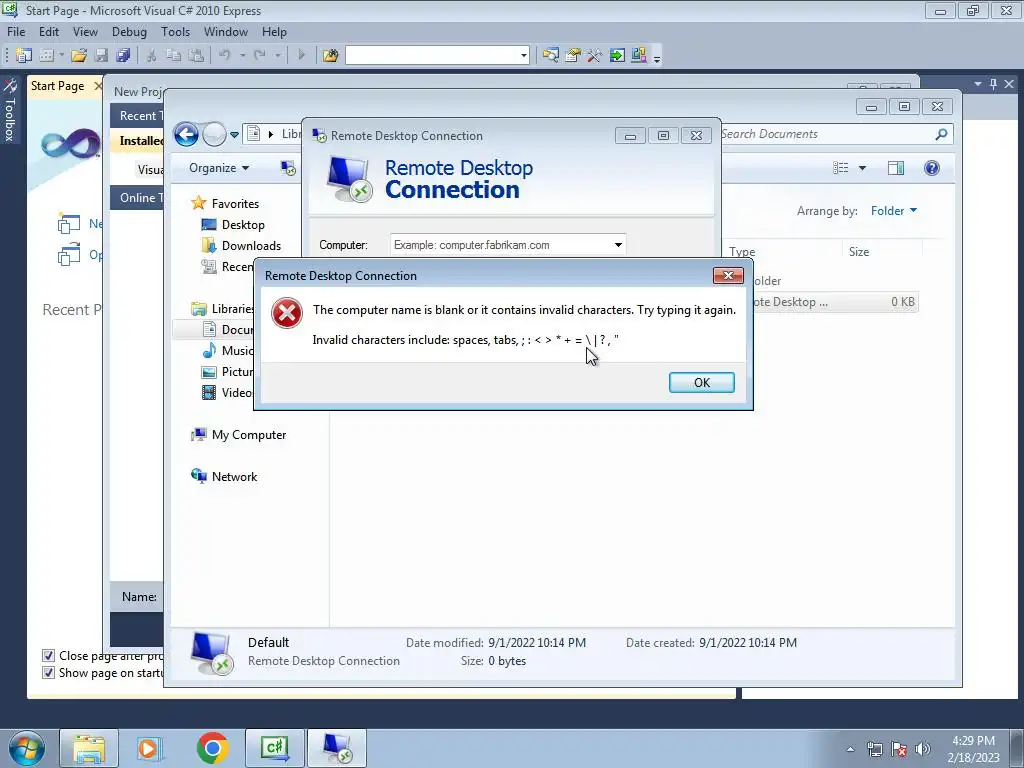Click the Start Debugging play icon

click(x=301, y=56)
